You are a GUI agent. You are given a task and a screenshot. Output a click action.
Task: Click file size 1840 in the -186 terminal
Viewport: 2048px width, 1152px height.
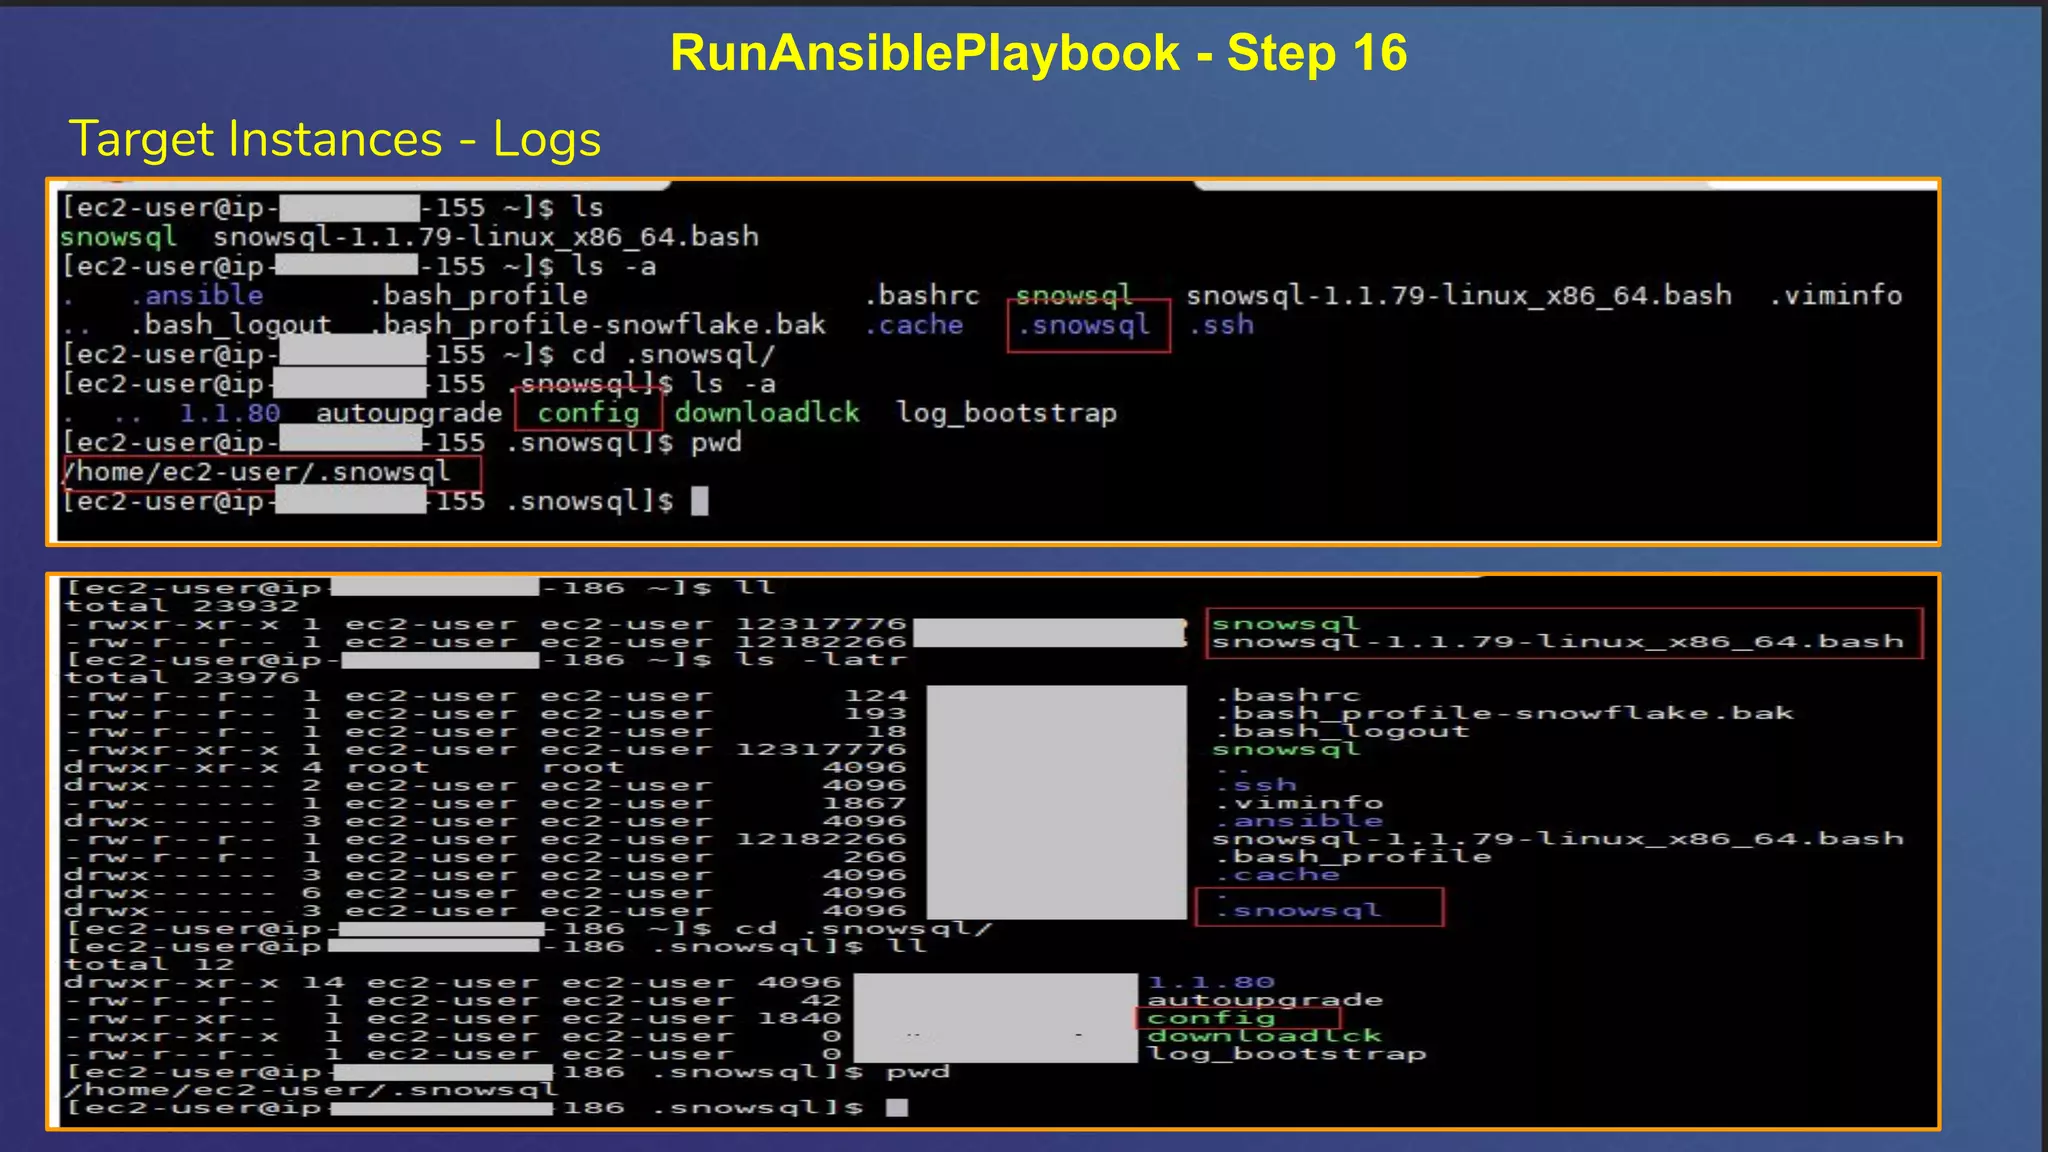799,1019
